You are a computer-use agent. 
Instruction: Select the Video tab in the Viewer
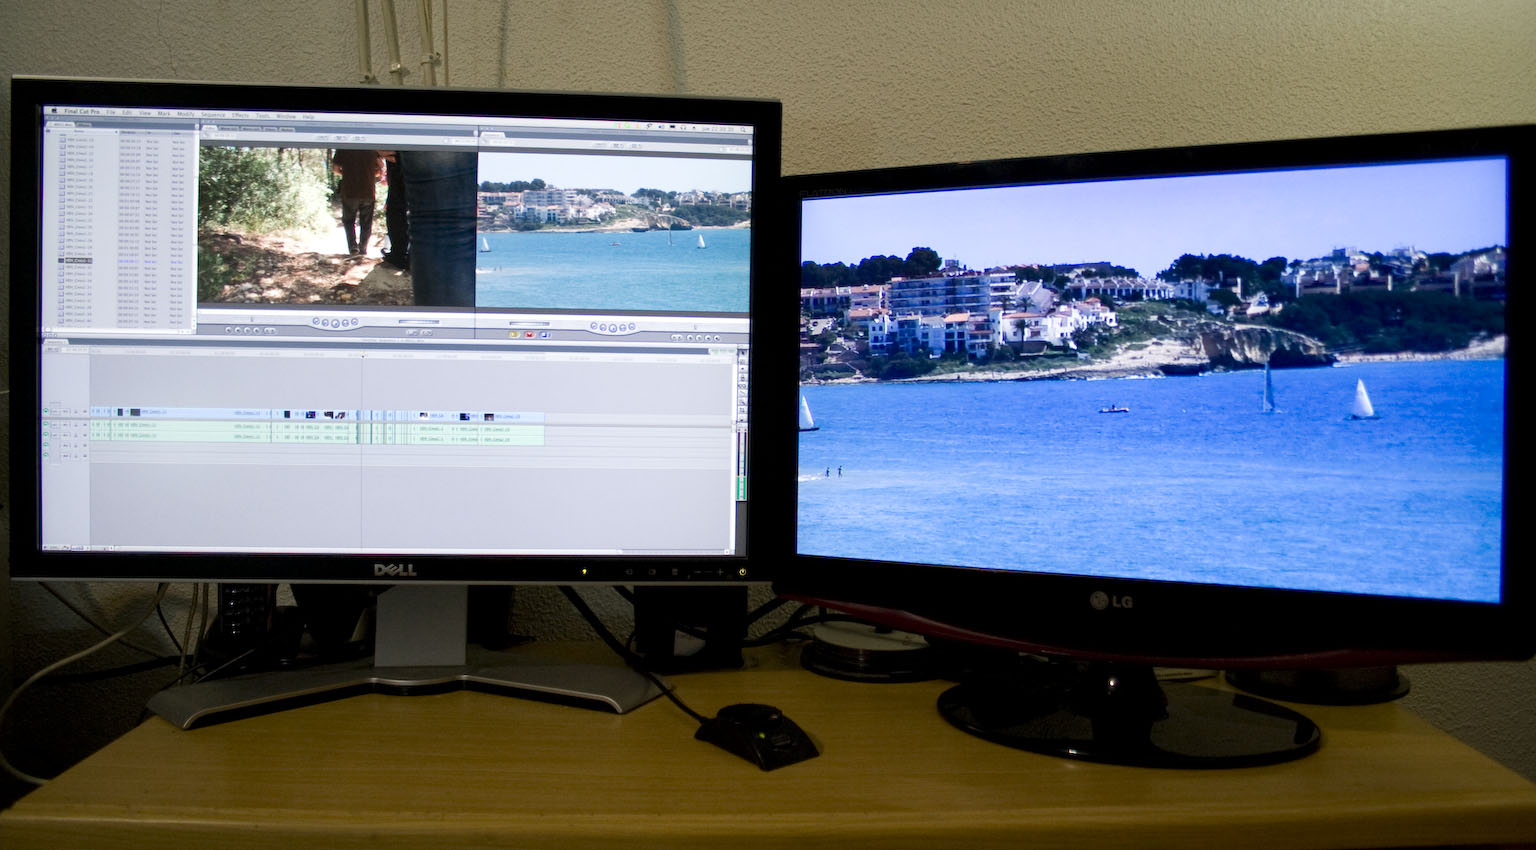(210, 128)
